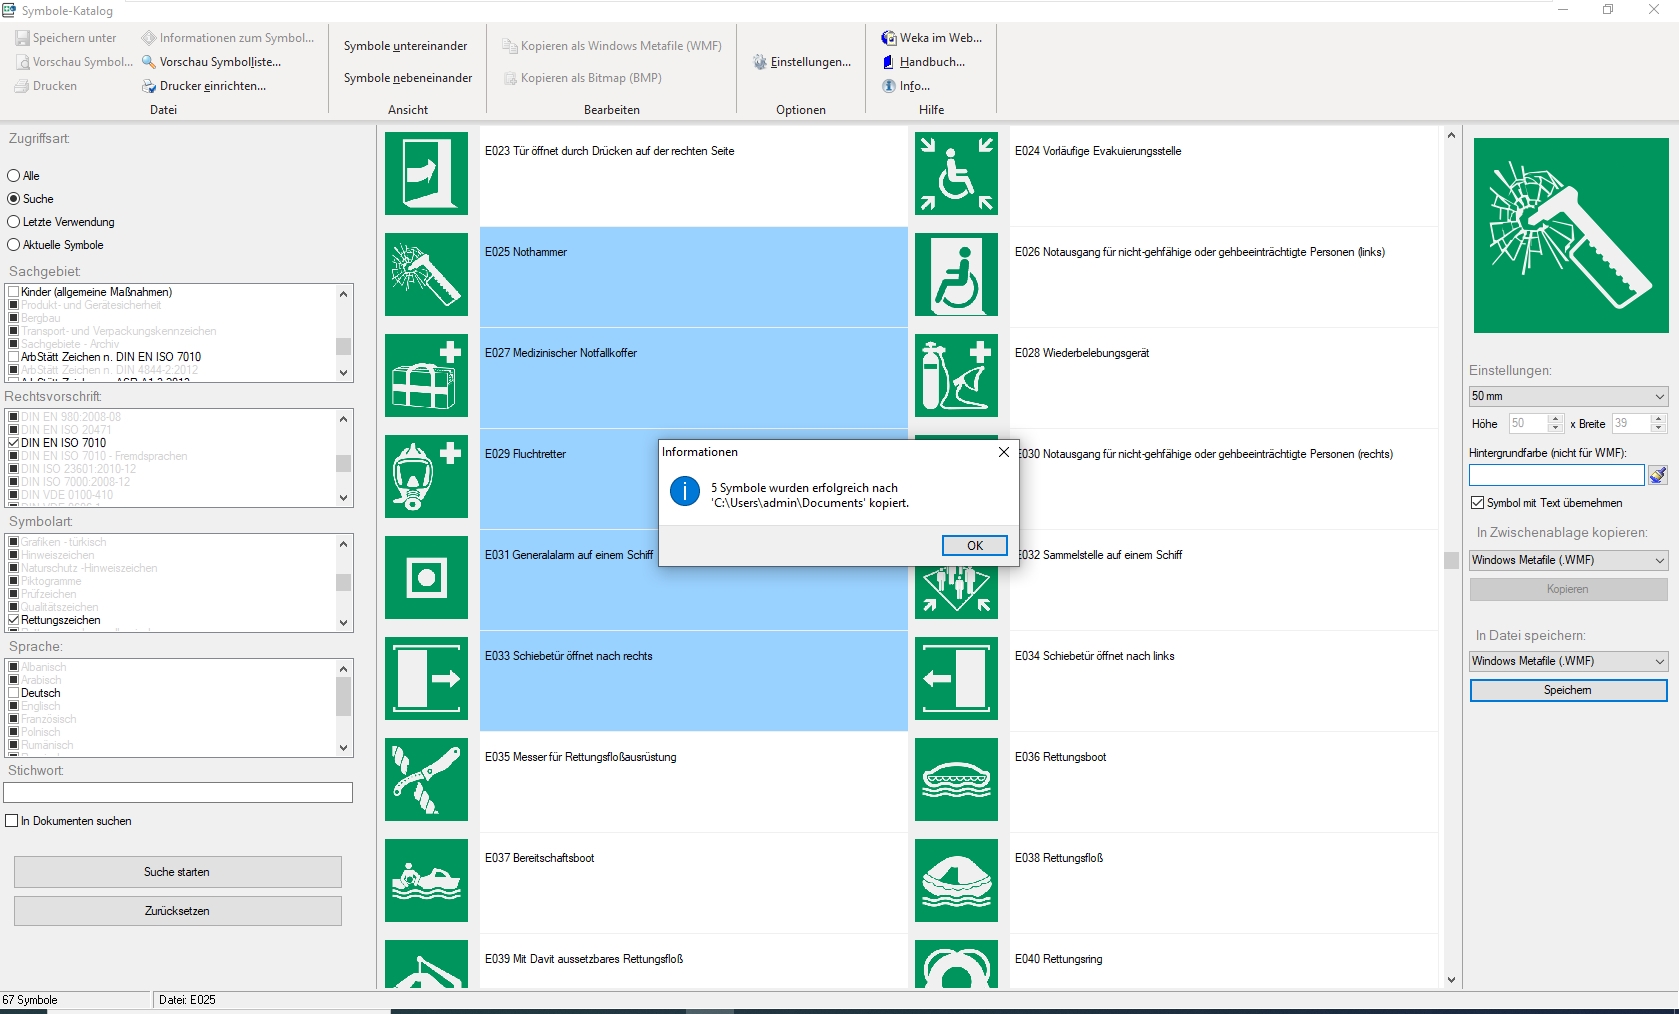
Task: Click the Hintergrundfarbe color field
Action: coord(1556,475)
